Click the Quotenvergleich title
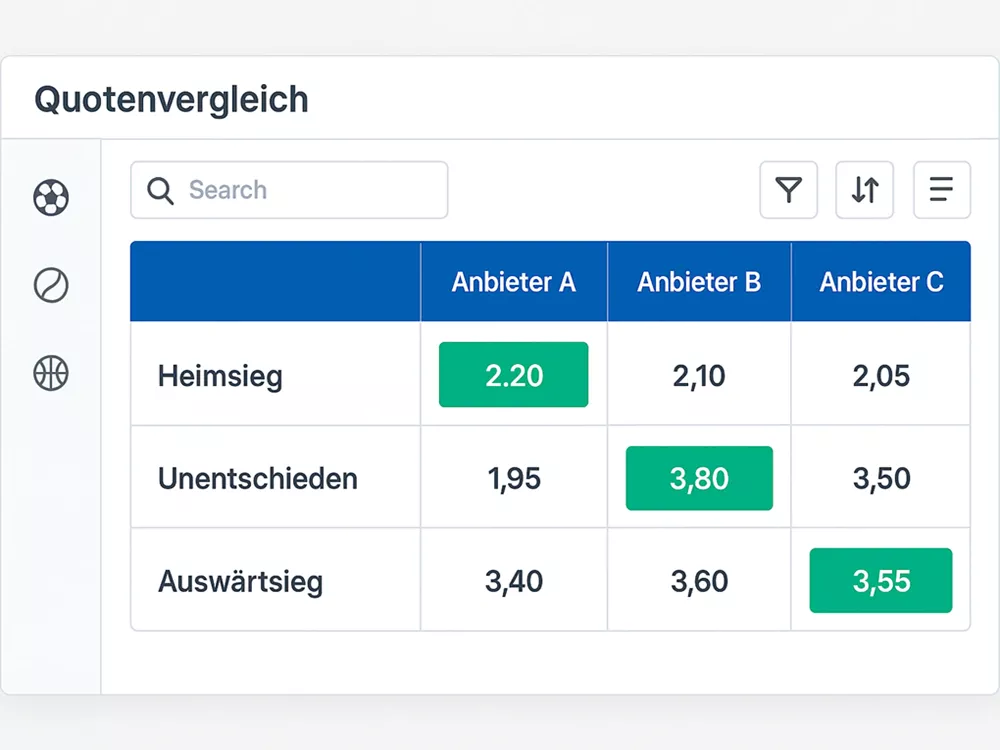Screen dimensions: 1000x750 click(x=171, y=99)
